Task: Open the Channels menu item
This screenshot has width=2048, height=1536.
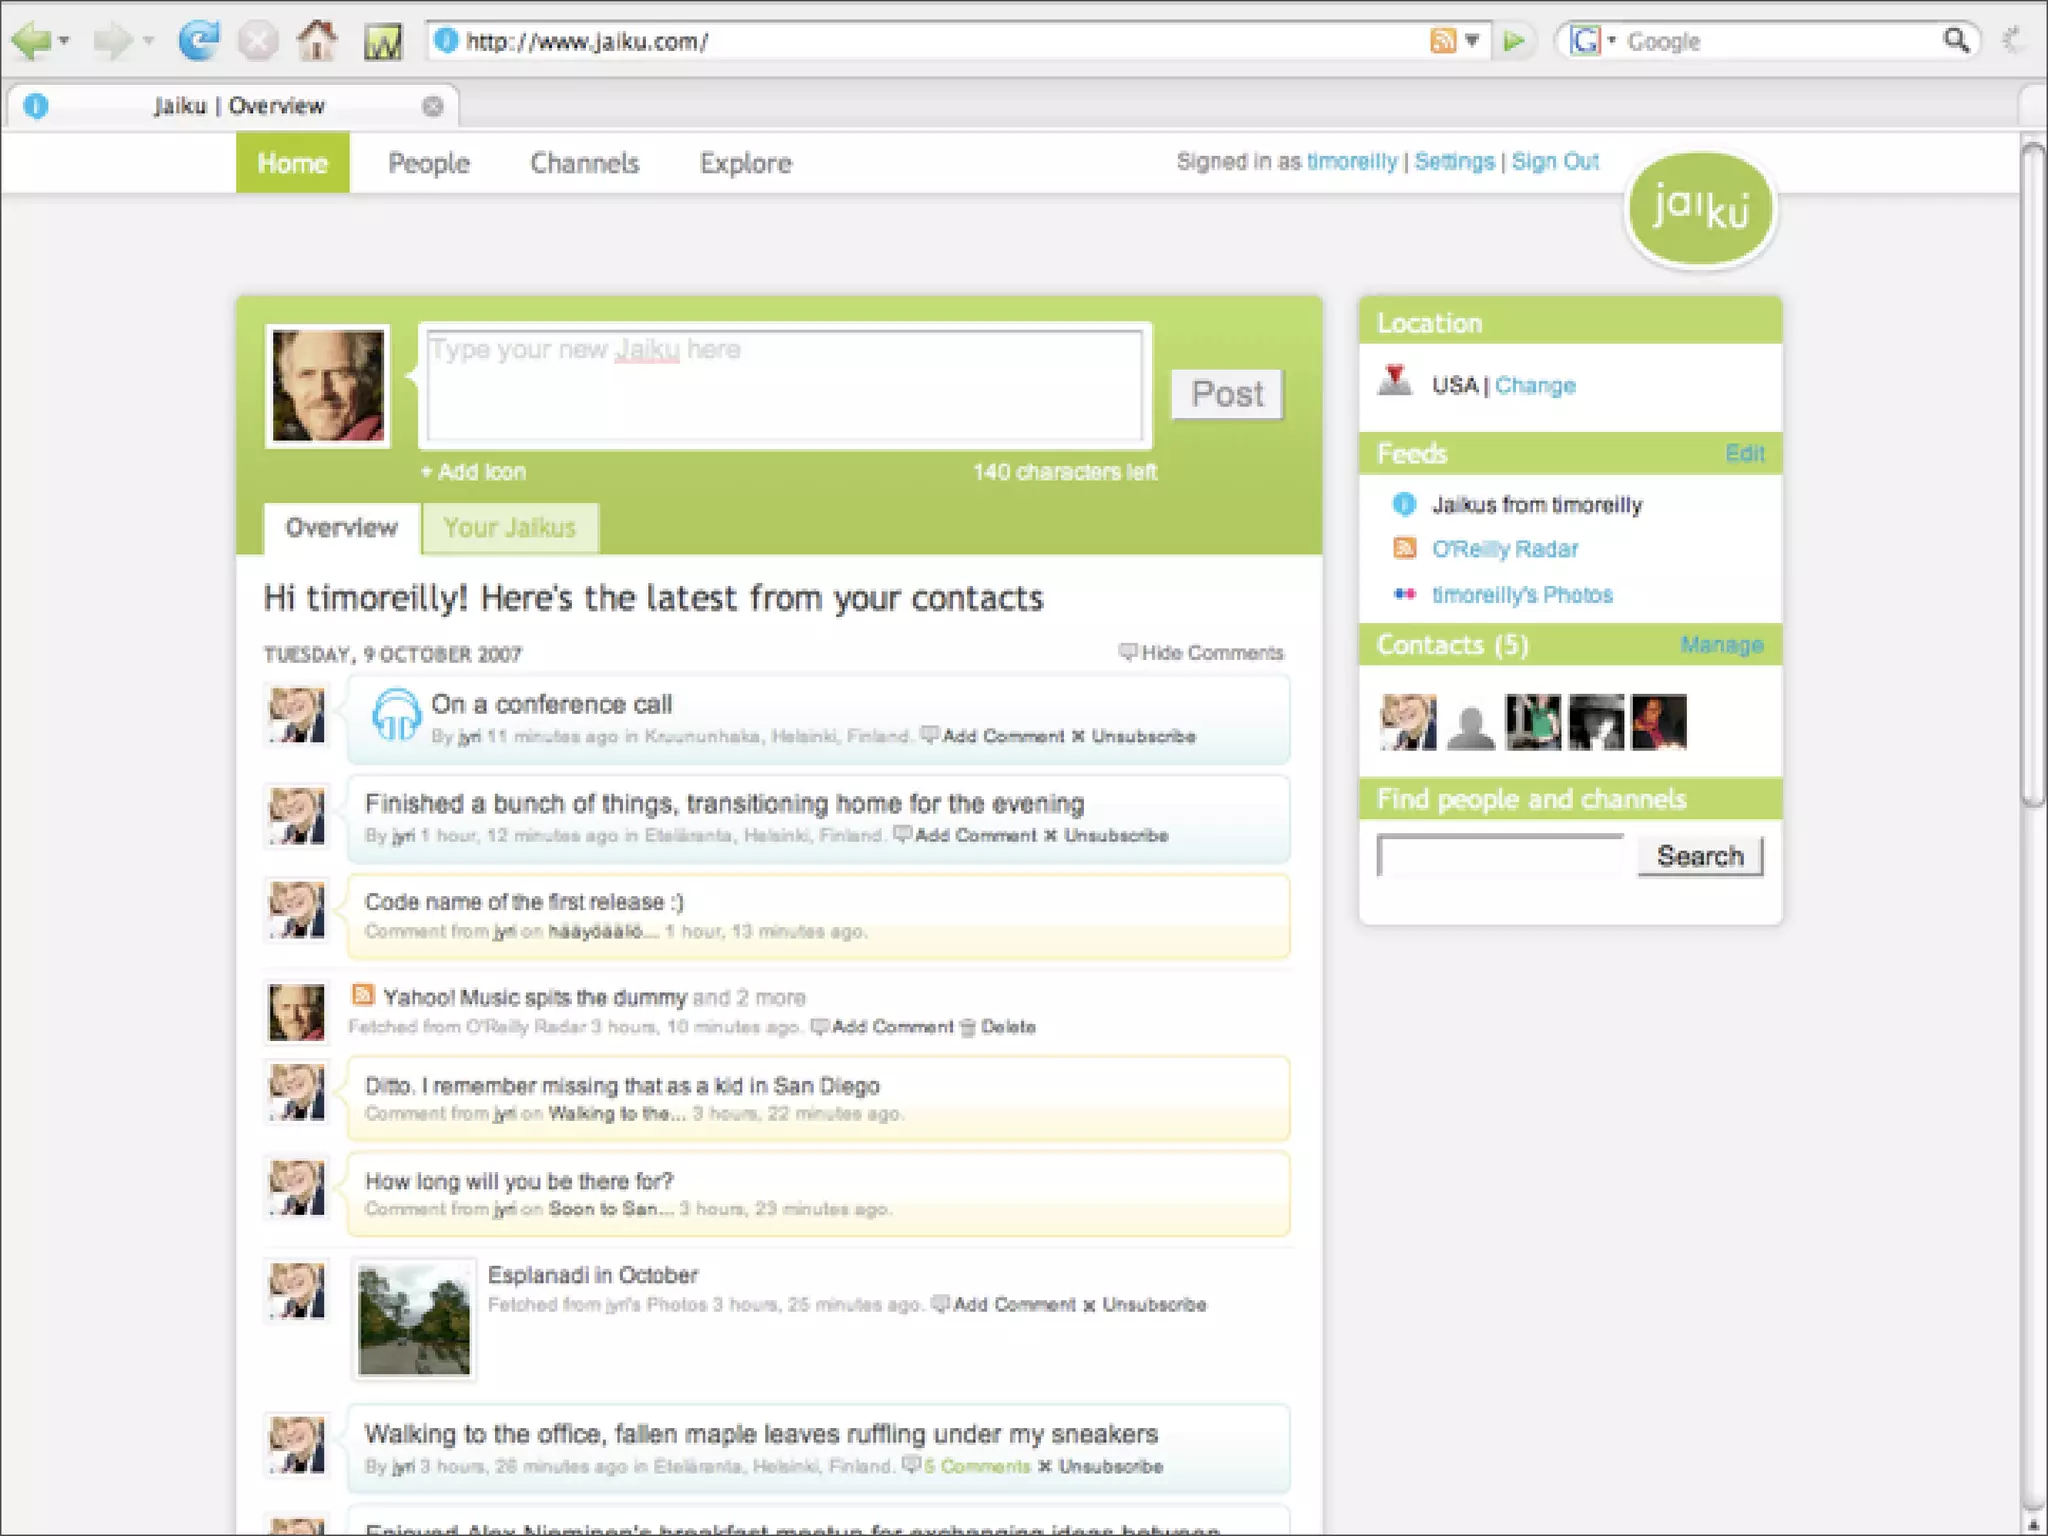Action: pyautogui.click(x=584, y=163)
